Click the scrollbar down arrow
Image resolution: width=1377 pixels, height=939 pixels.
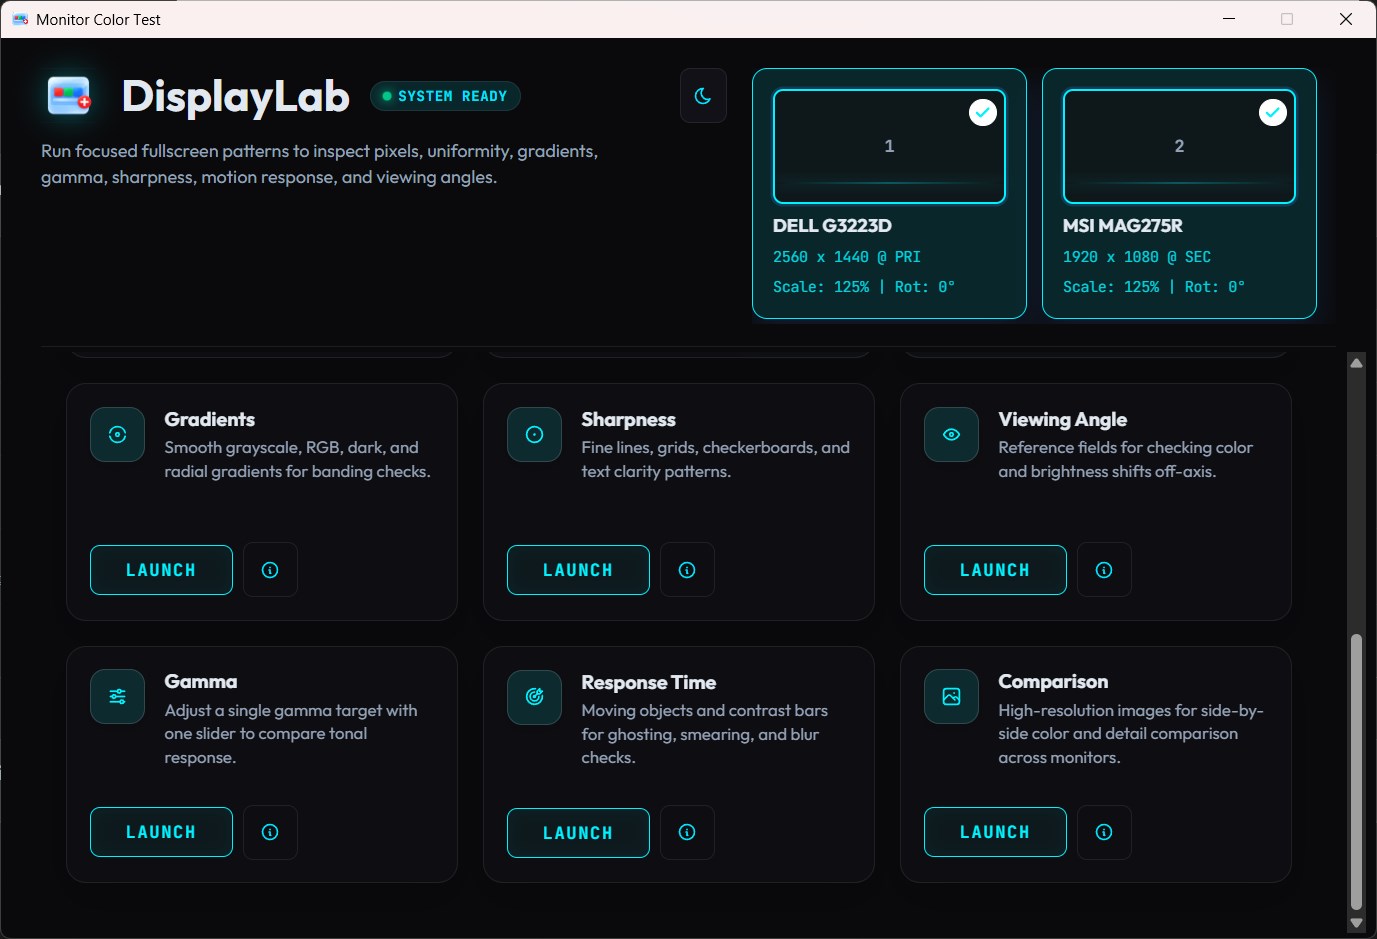pyautogui.click(x=1356, y=923)
